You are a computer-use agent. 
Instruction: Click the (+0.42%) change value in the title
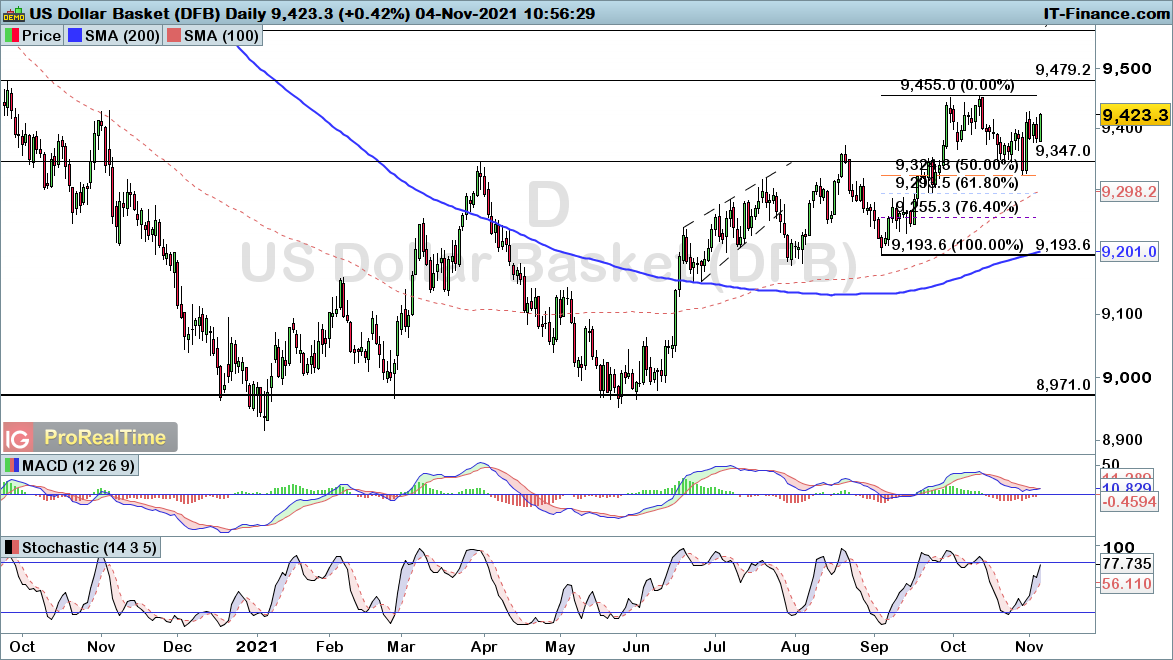click(x=373, y=13)
